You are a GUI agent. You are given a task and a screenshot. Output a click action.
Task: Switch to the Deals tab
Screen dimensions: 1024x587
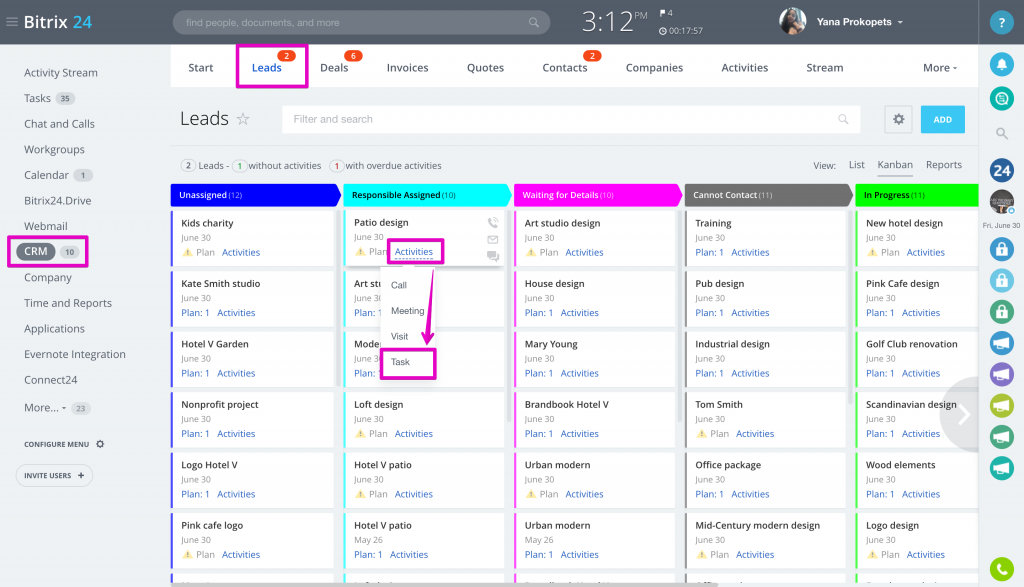click(334, 67)
